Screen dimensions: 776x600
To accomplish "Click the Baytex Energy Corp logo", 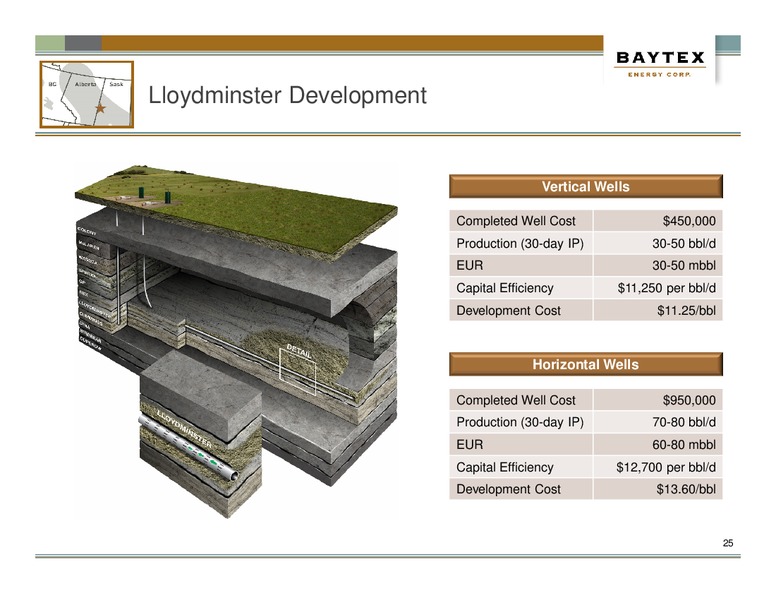I will pyautogui.click(x=660, y=64).
